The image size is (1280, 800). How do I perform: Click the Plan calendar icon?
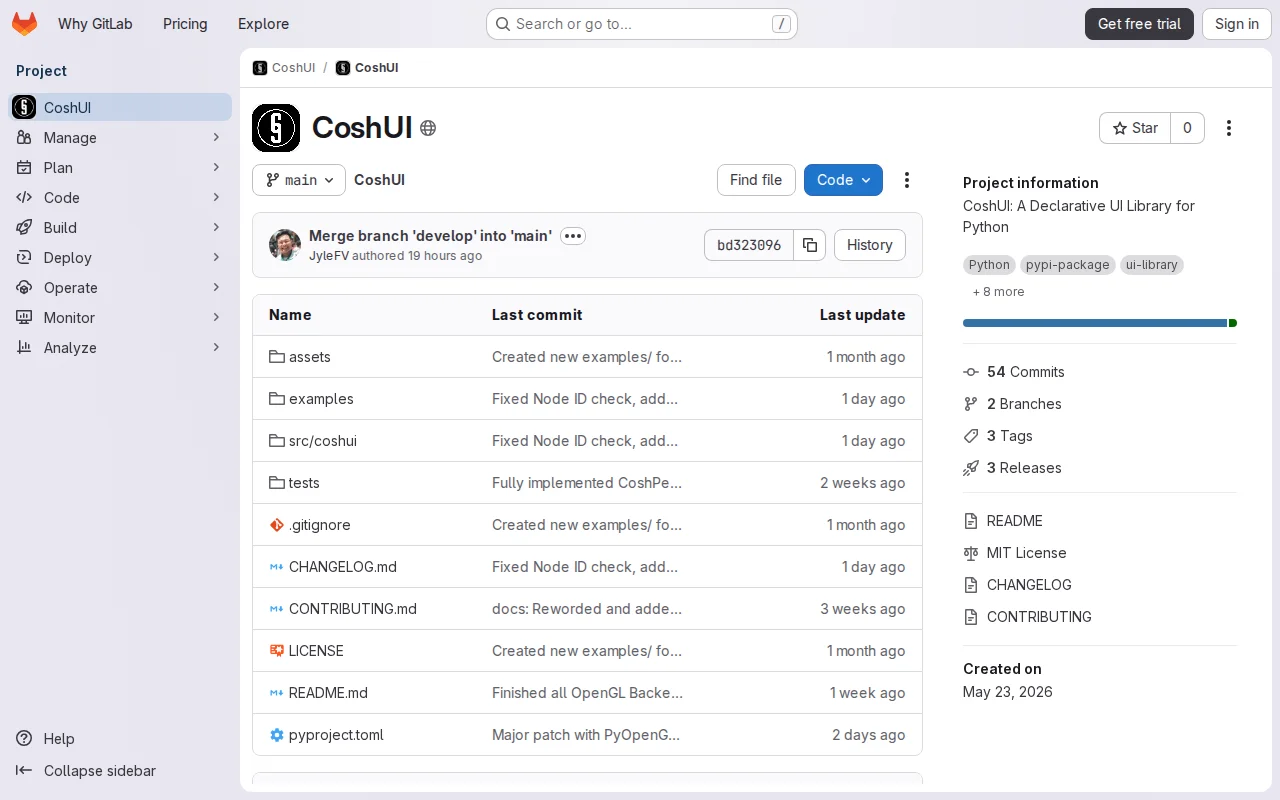click(24, 167)
